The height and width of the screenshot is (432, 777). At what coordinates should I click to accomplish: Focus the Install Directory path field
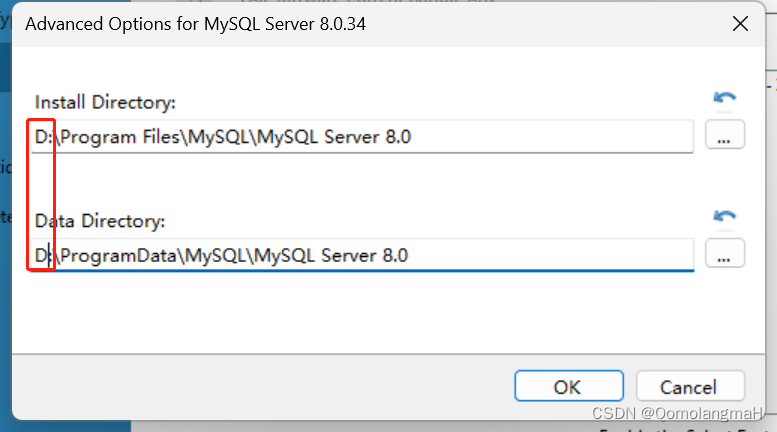click(362, 136)
